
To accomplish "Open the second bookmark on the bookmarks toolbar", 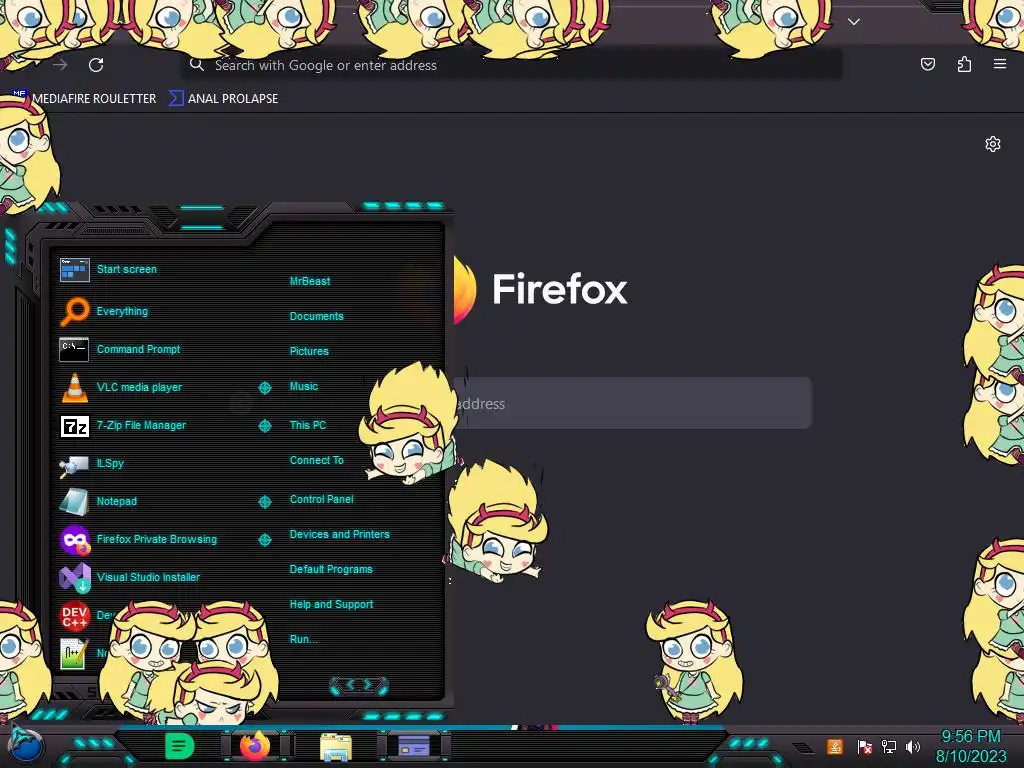I will (x=223, y=99).
